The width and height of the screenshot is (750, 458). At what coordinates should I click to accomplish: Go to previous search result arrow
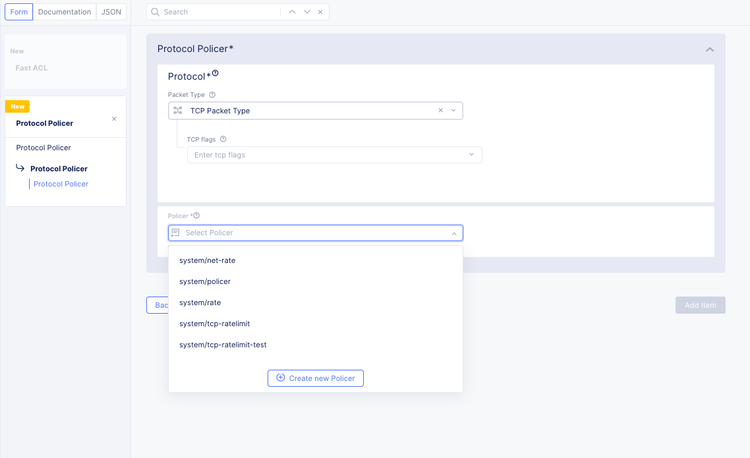[x=291, y=12]
